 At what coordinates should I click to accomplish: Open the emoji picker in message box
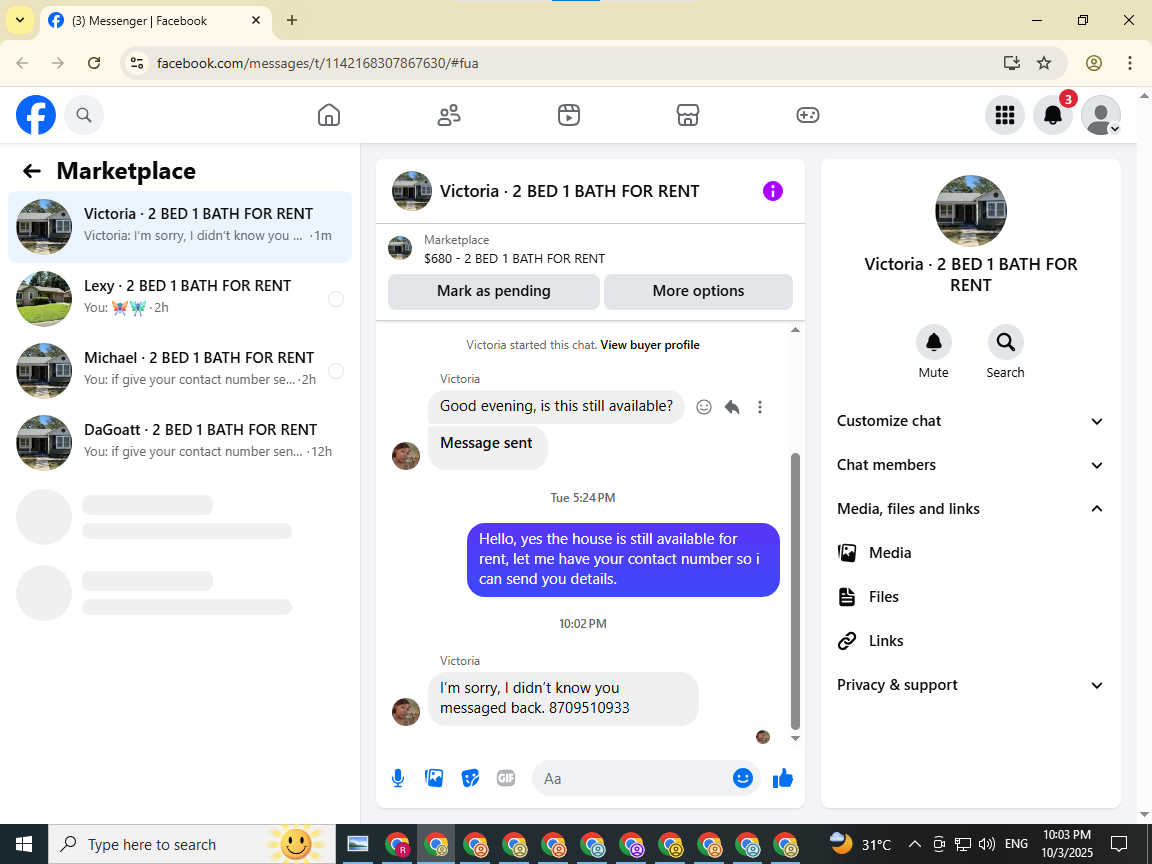pyautogui.click(x=743, y=778)
